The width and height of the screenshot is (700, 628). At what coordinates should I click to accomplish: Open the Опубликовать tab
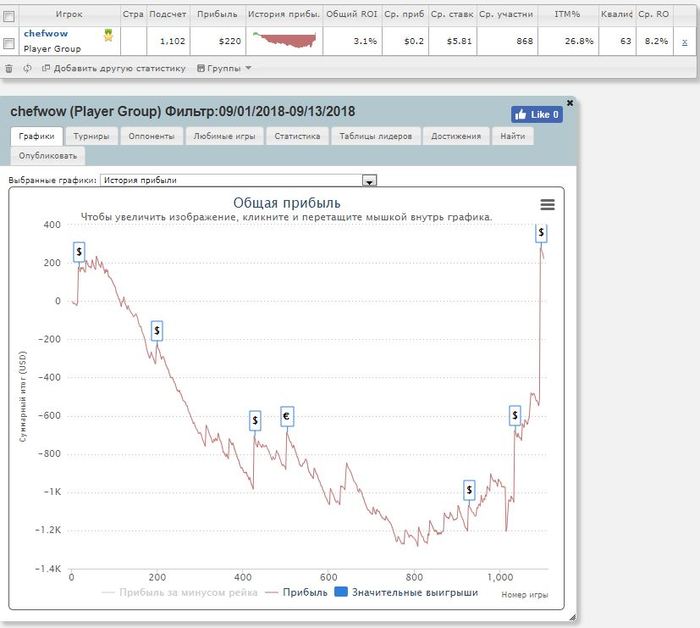point(48,156)
